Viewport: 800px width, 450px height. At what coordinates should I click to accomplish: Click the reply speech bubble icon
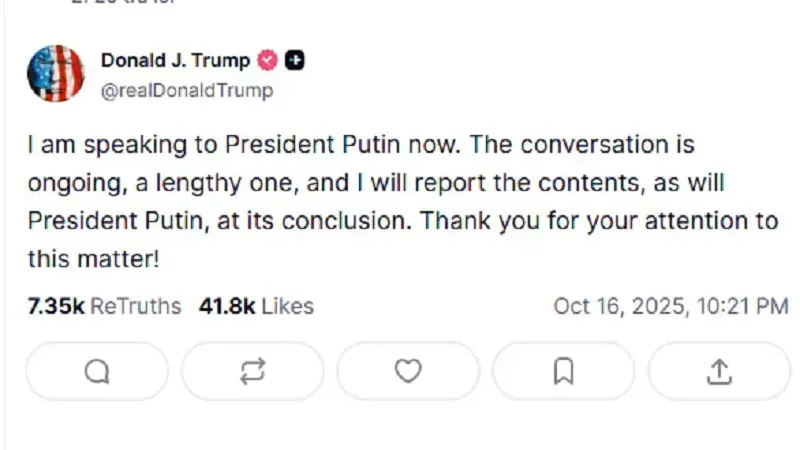97,371
